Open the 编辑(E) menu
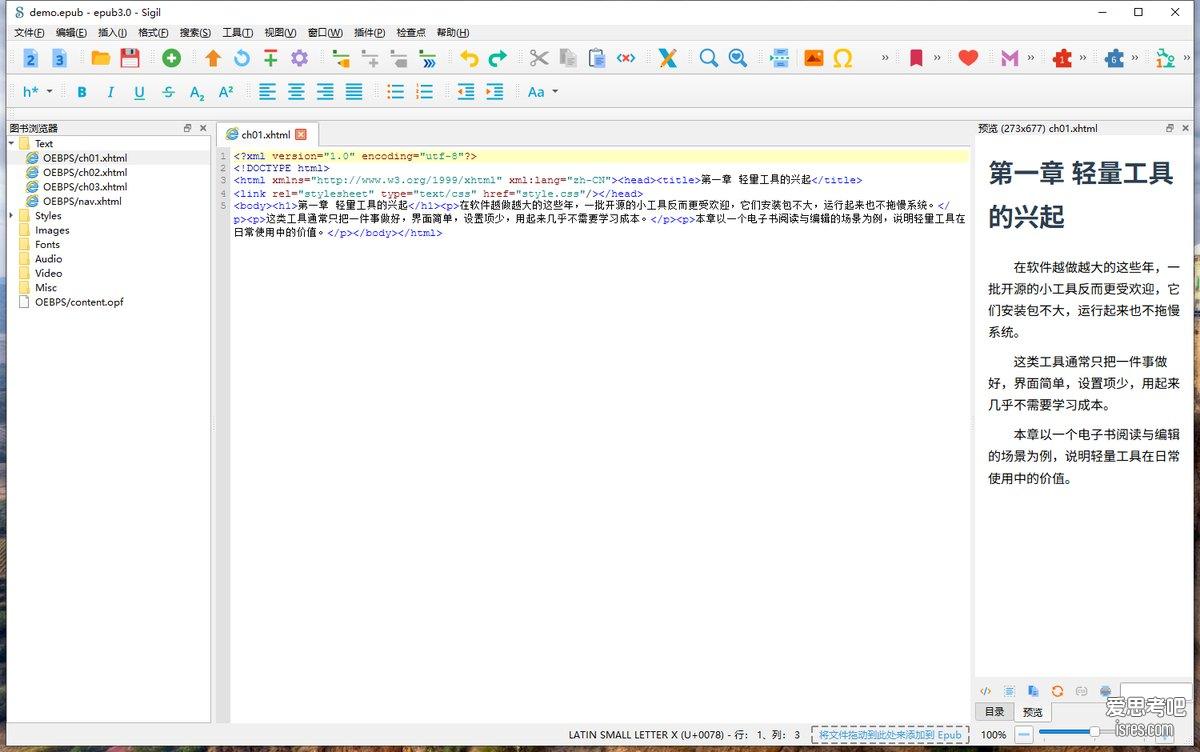 (71, 33)
